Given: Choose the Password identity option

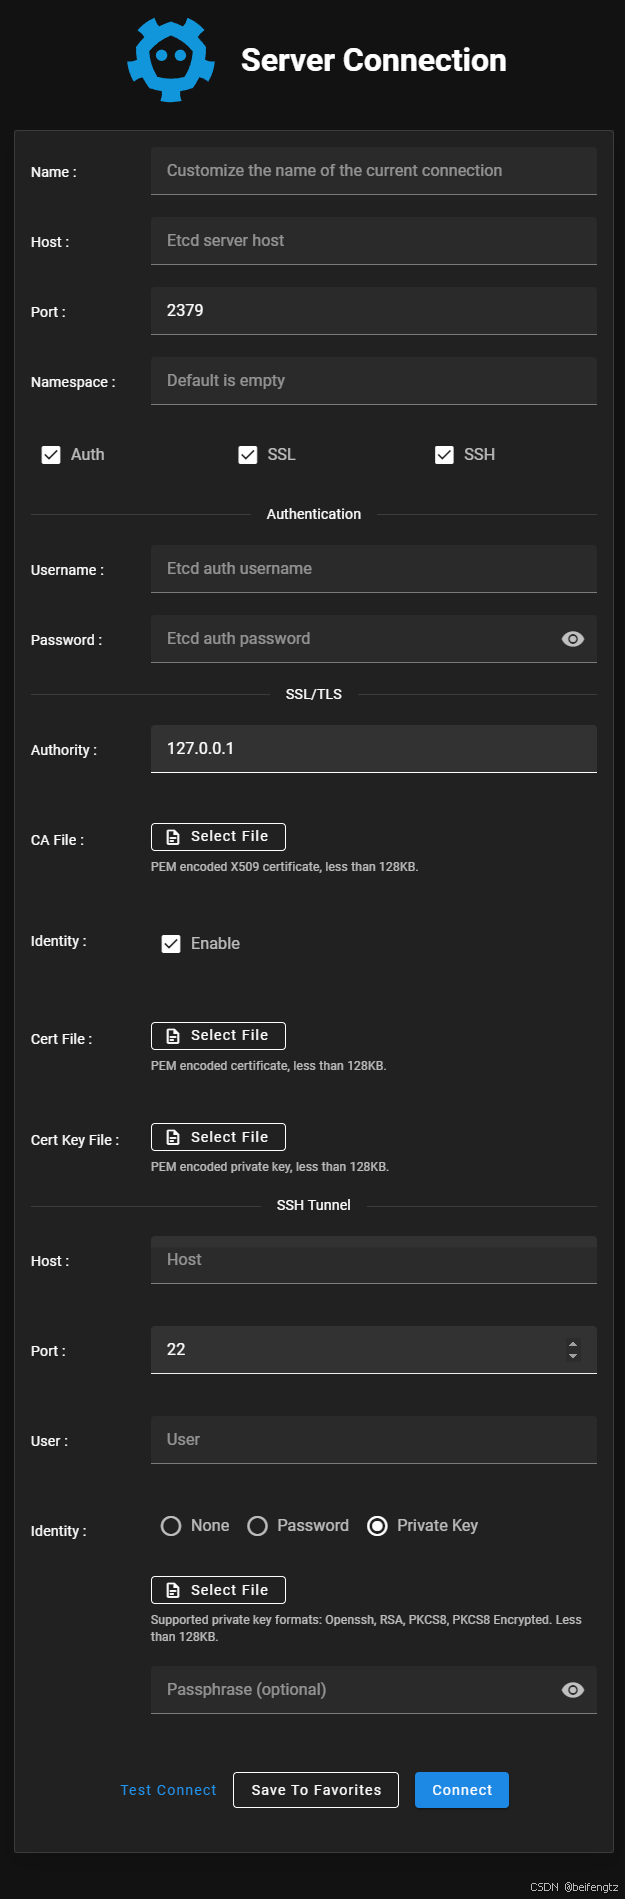Looking at the screenshot, I should coord(257,1526).
